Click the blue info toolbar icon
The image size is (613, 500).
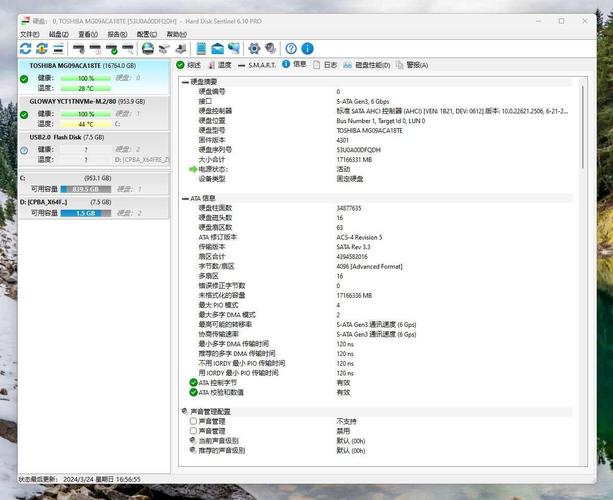click(x=307, y=48)
